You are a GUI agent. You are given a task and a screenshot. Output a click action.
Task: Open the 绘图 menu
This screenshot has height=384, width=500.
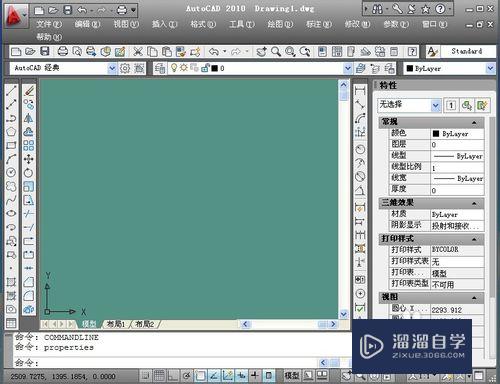click(280, 24)
